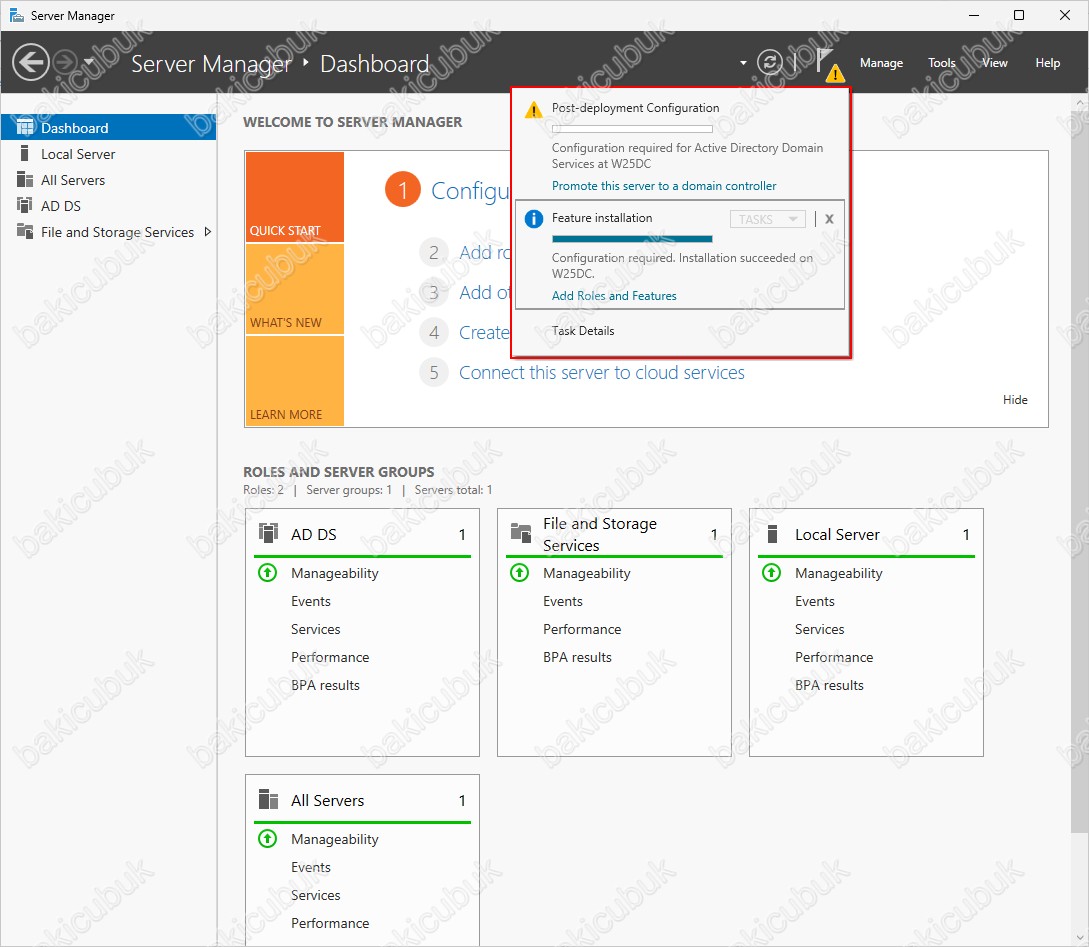Open Services in the Local Server tile
Viewport: 1089px width, 947px height.
820,628
